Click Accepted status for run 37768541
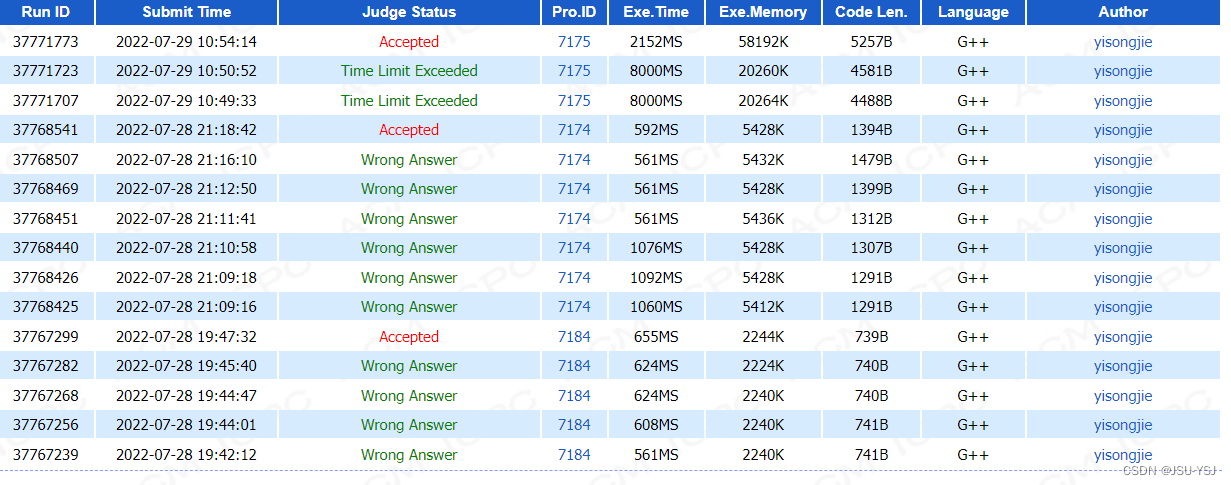This screenshot has height=485, width=1231. pos(409,130)
